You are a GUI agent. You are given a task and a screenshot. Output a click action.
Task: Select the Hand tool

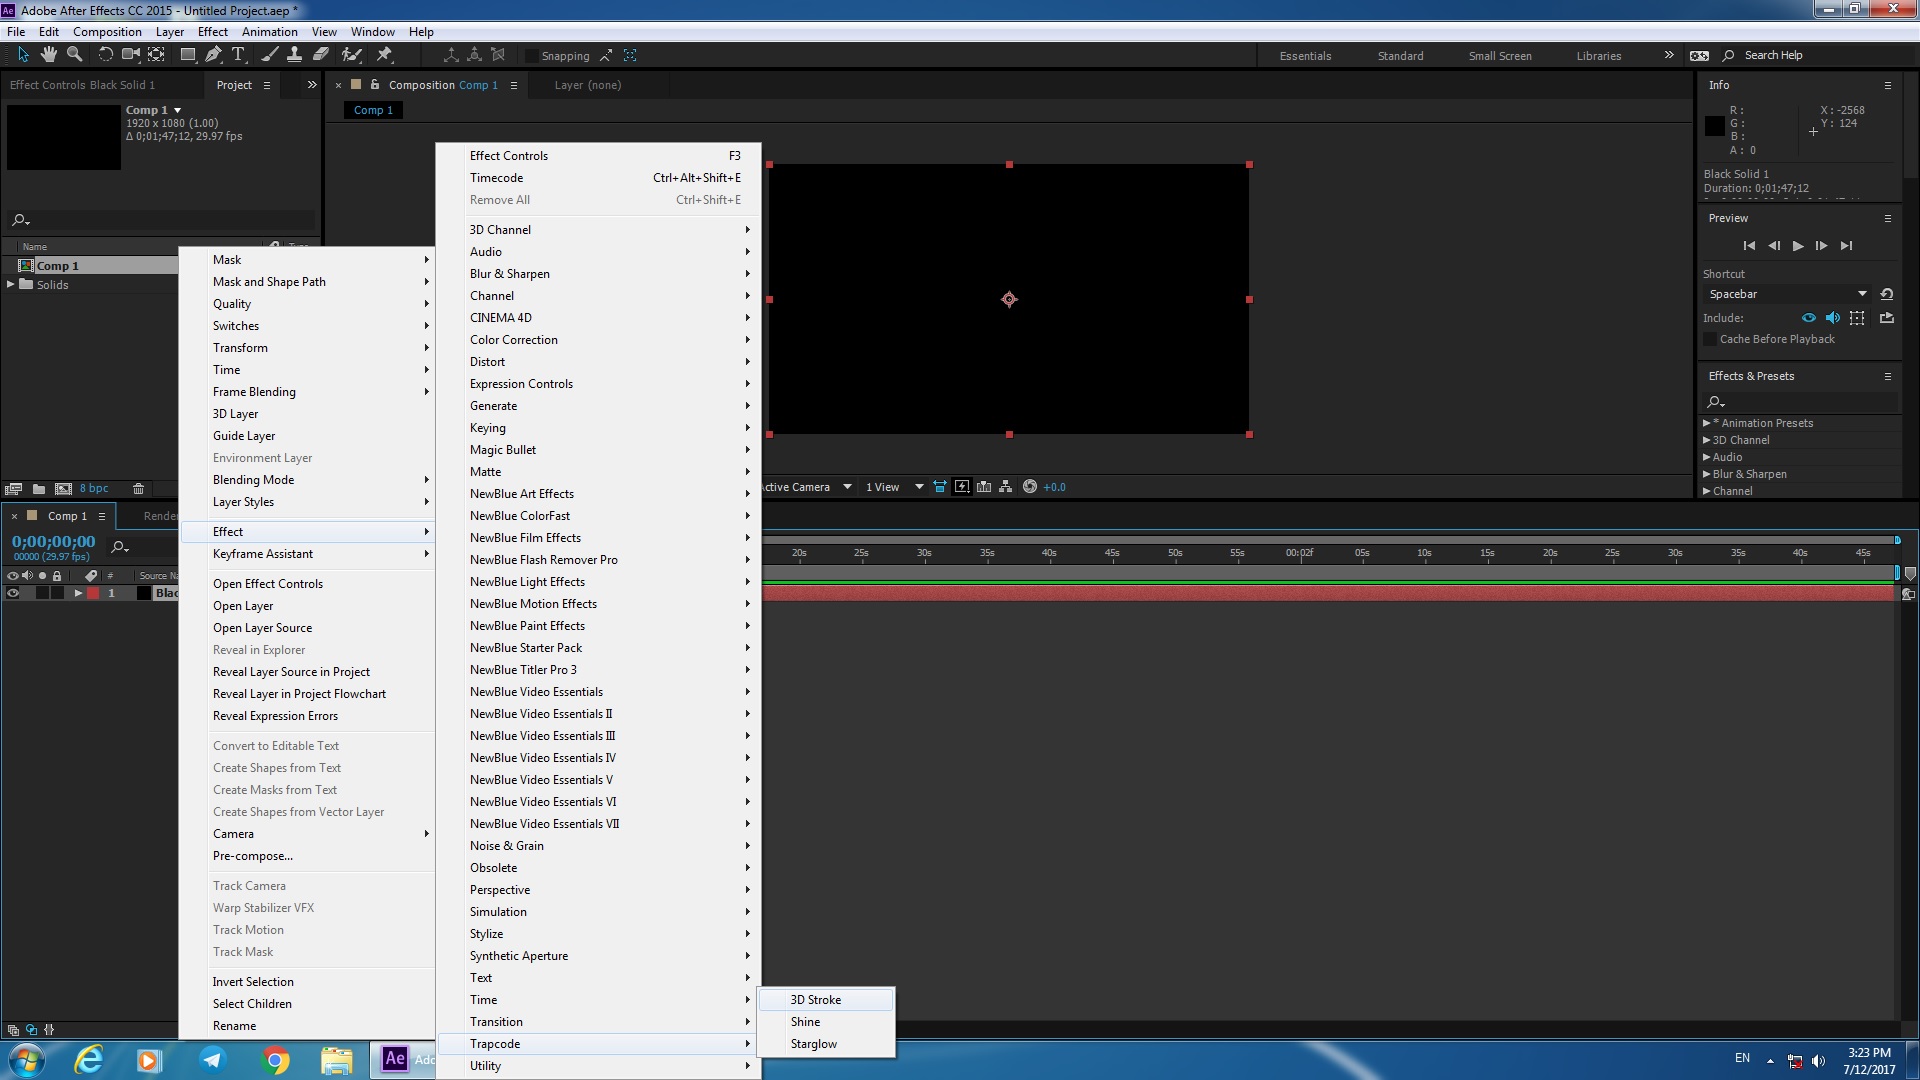click(48, 55)
